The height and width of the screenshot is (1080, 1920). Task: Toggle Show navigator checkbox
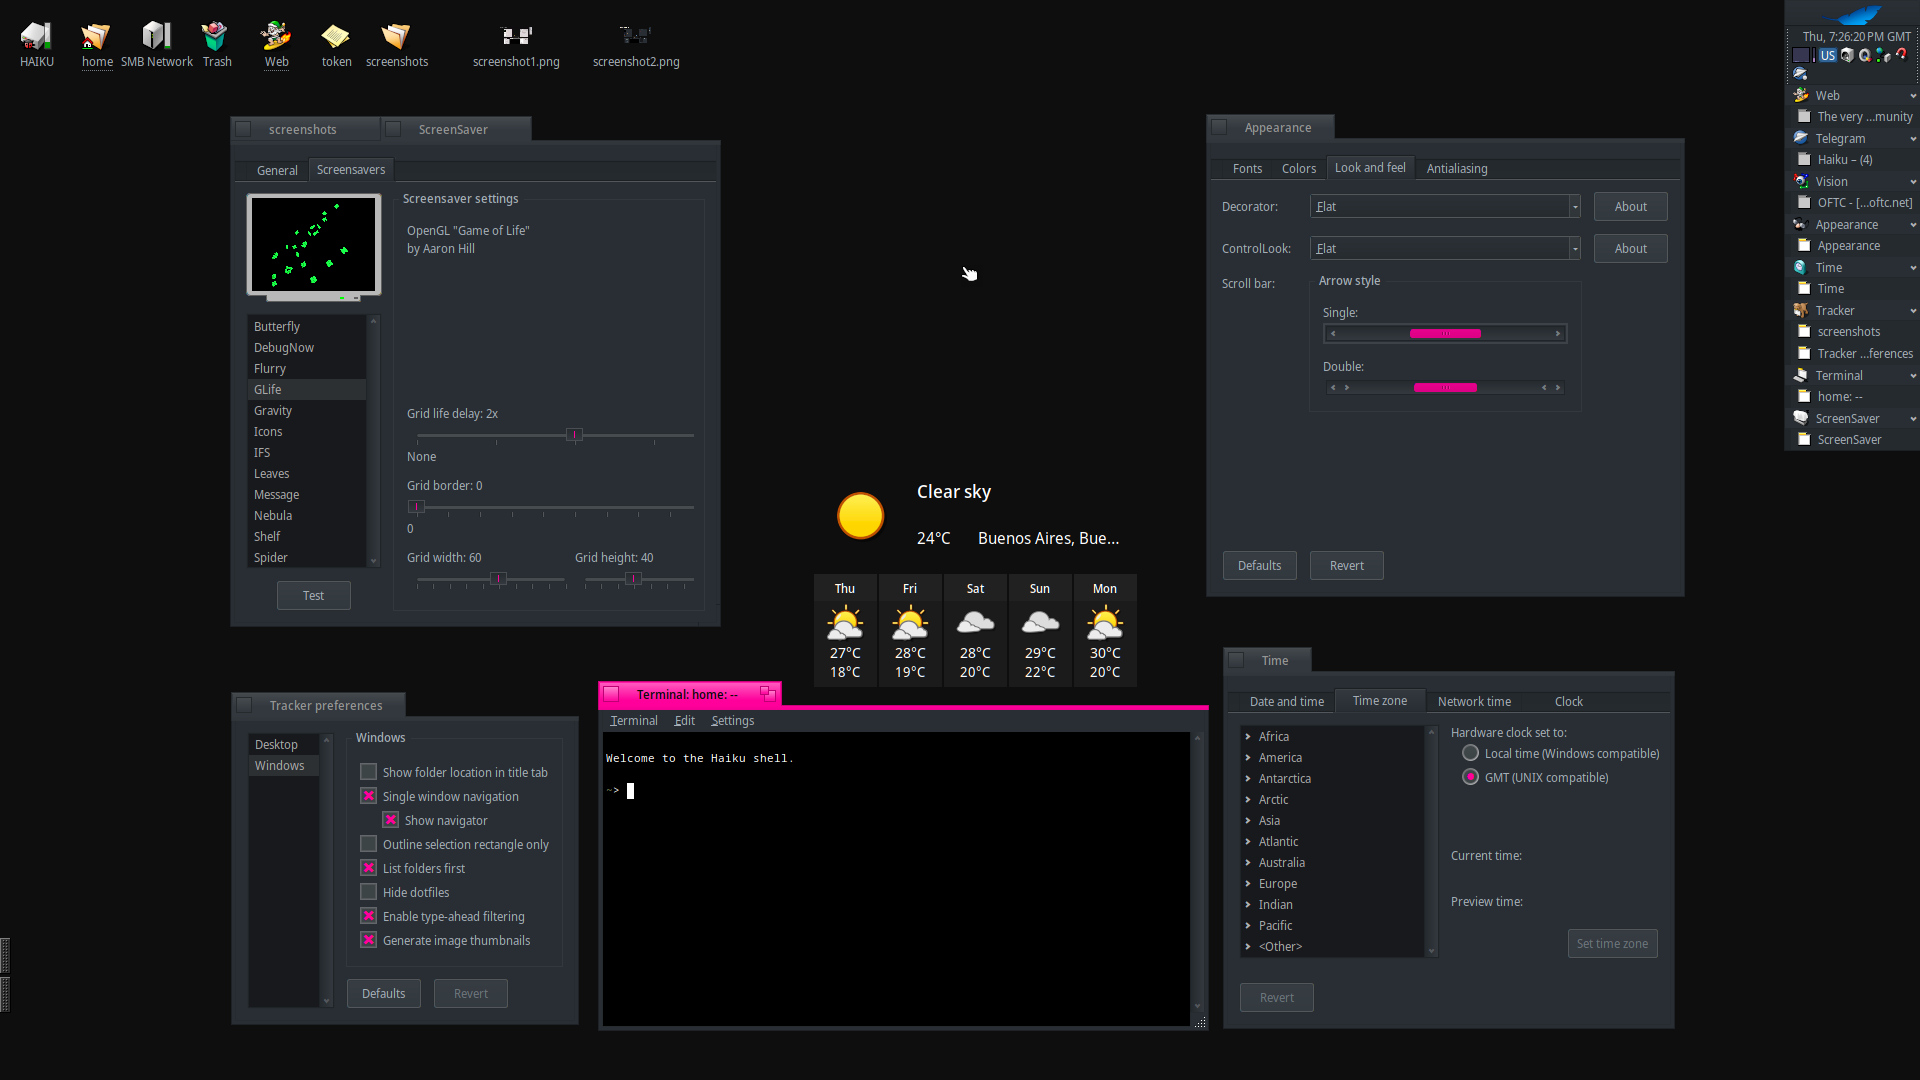point(391,820)
